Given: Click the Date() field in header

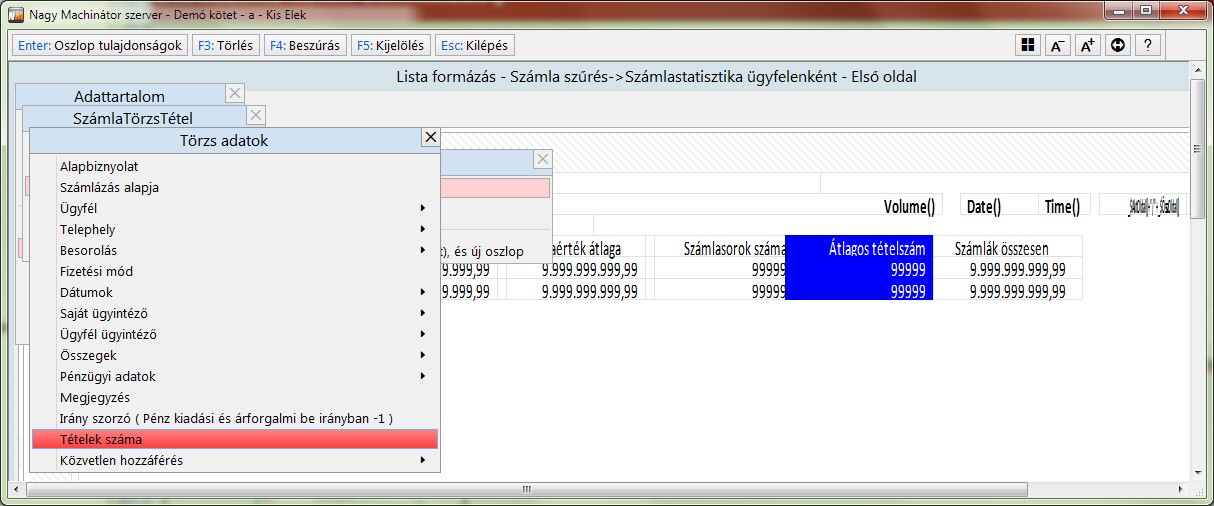Looking at the screenshot, I should click(983, 206).
